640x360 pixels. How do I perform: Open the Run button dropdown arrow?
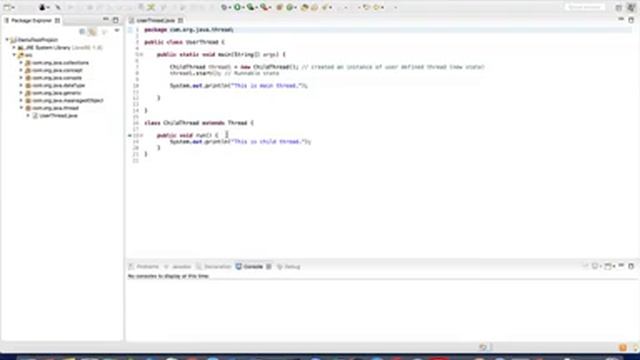coord(243,7)
